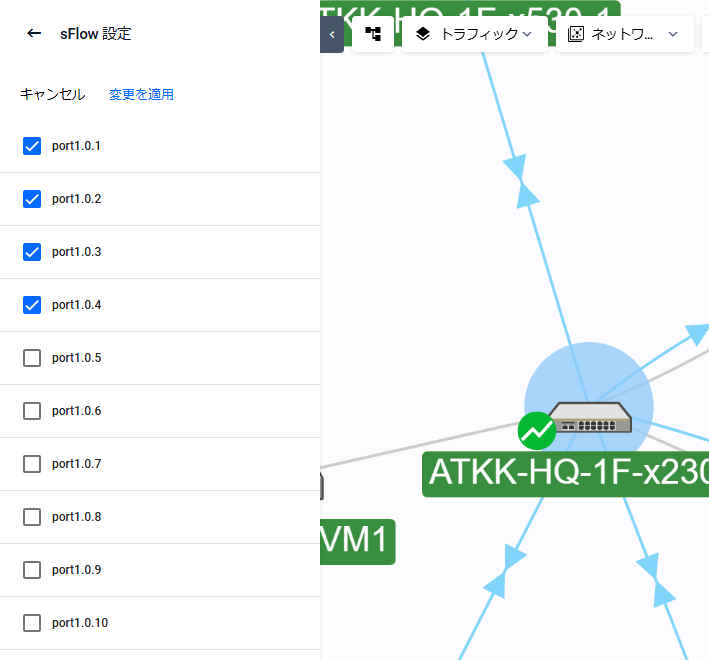709x660 pixels.
Task: Tick the port1.0.10 checkbox
Action: pos(32,623)
